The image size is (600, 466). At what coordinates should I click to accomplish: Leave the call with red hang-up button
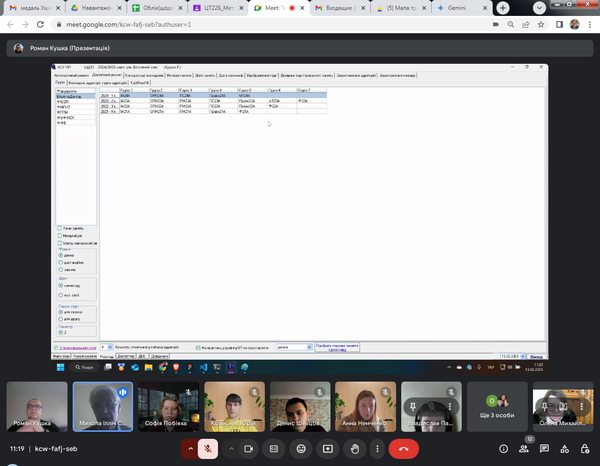coord(403,449)
